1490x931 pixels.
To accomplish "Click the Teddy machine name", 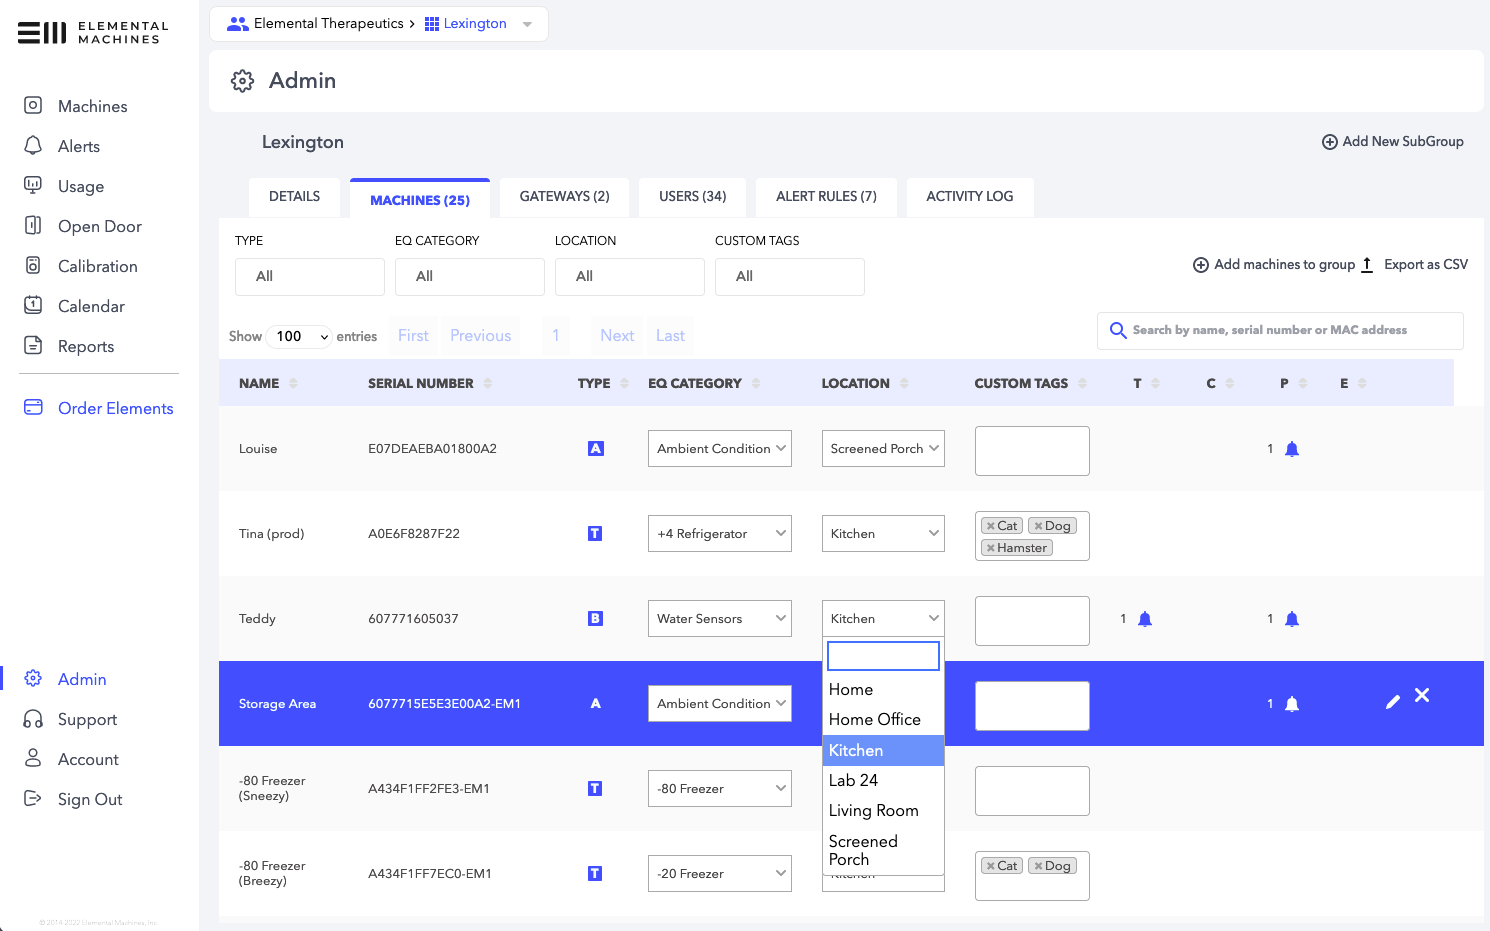I will tap(257, 619).
